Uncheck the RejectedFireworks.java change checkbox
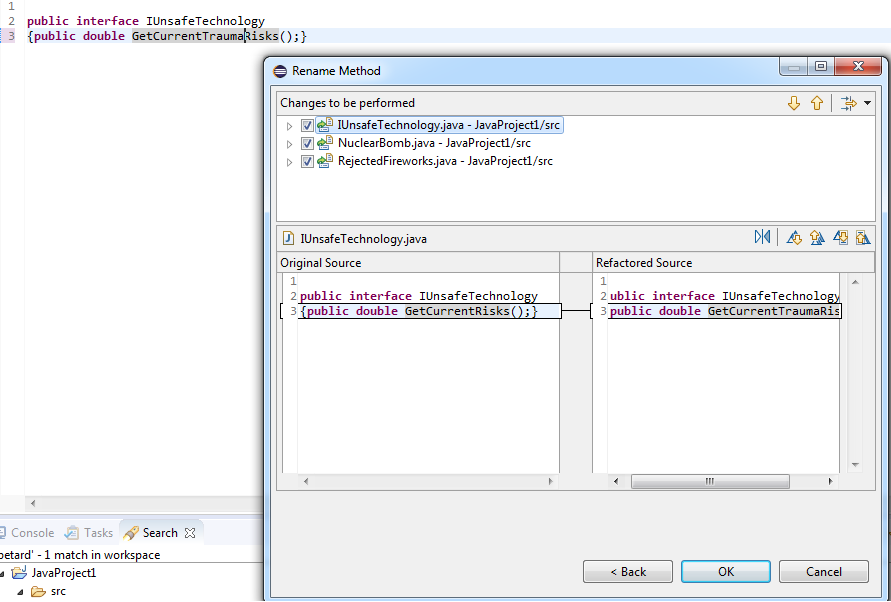Image resolution: width=891 pixels, height=602 pixels. [307, 162]
